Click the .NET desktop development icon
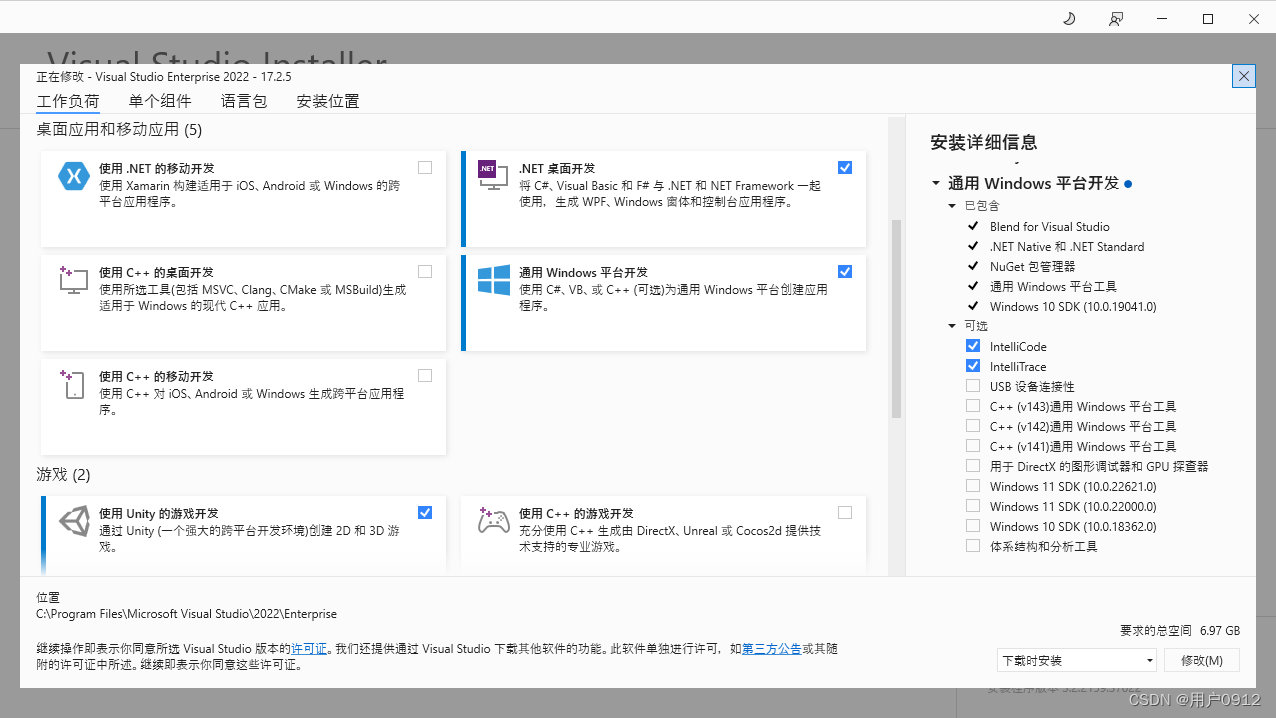Viewport: 1276px width, 718px height. pyautogui.click(x=494, y=176)
